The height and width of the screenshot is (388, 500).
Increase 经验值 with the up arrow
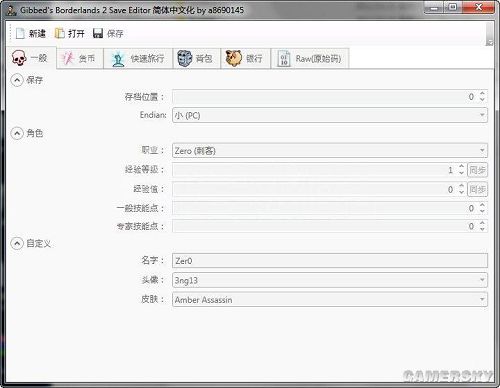pos(461,186)
